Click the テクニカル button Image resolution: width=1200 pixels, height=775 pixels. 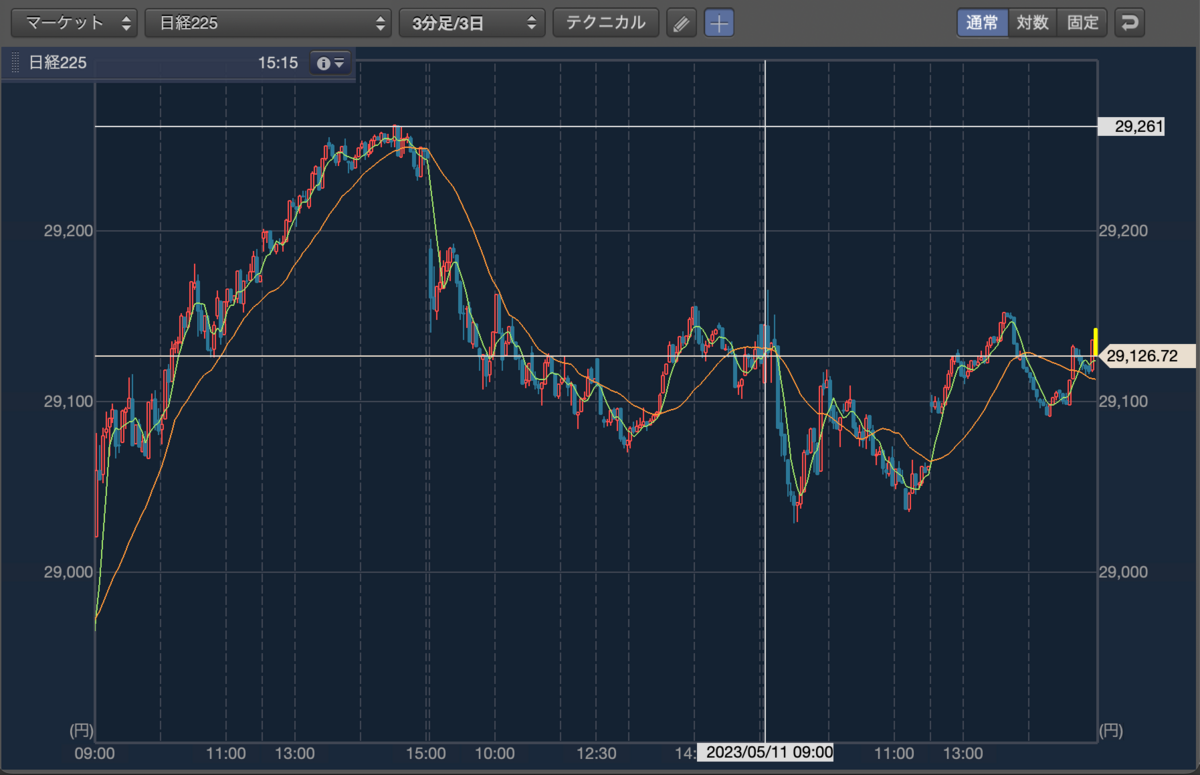(x=606, y=23)
